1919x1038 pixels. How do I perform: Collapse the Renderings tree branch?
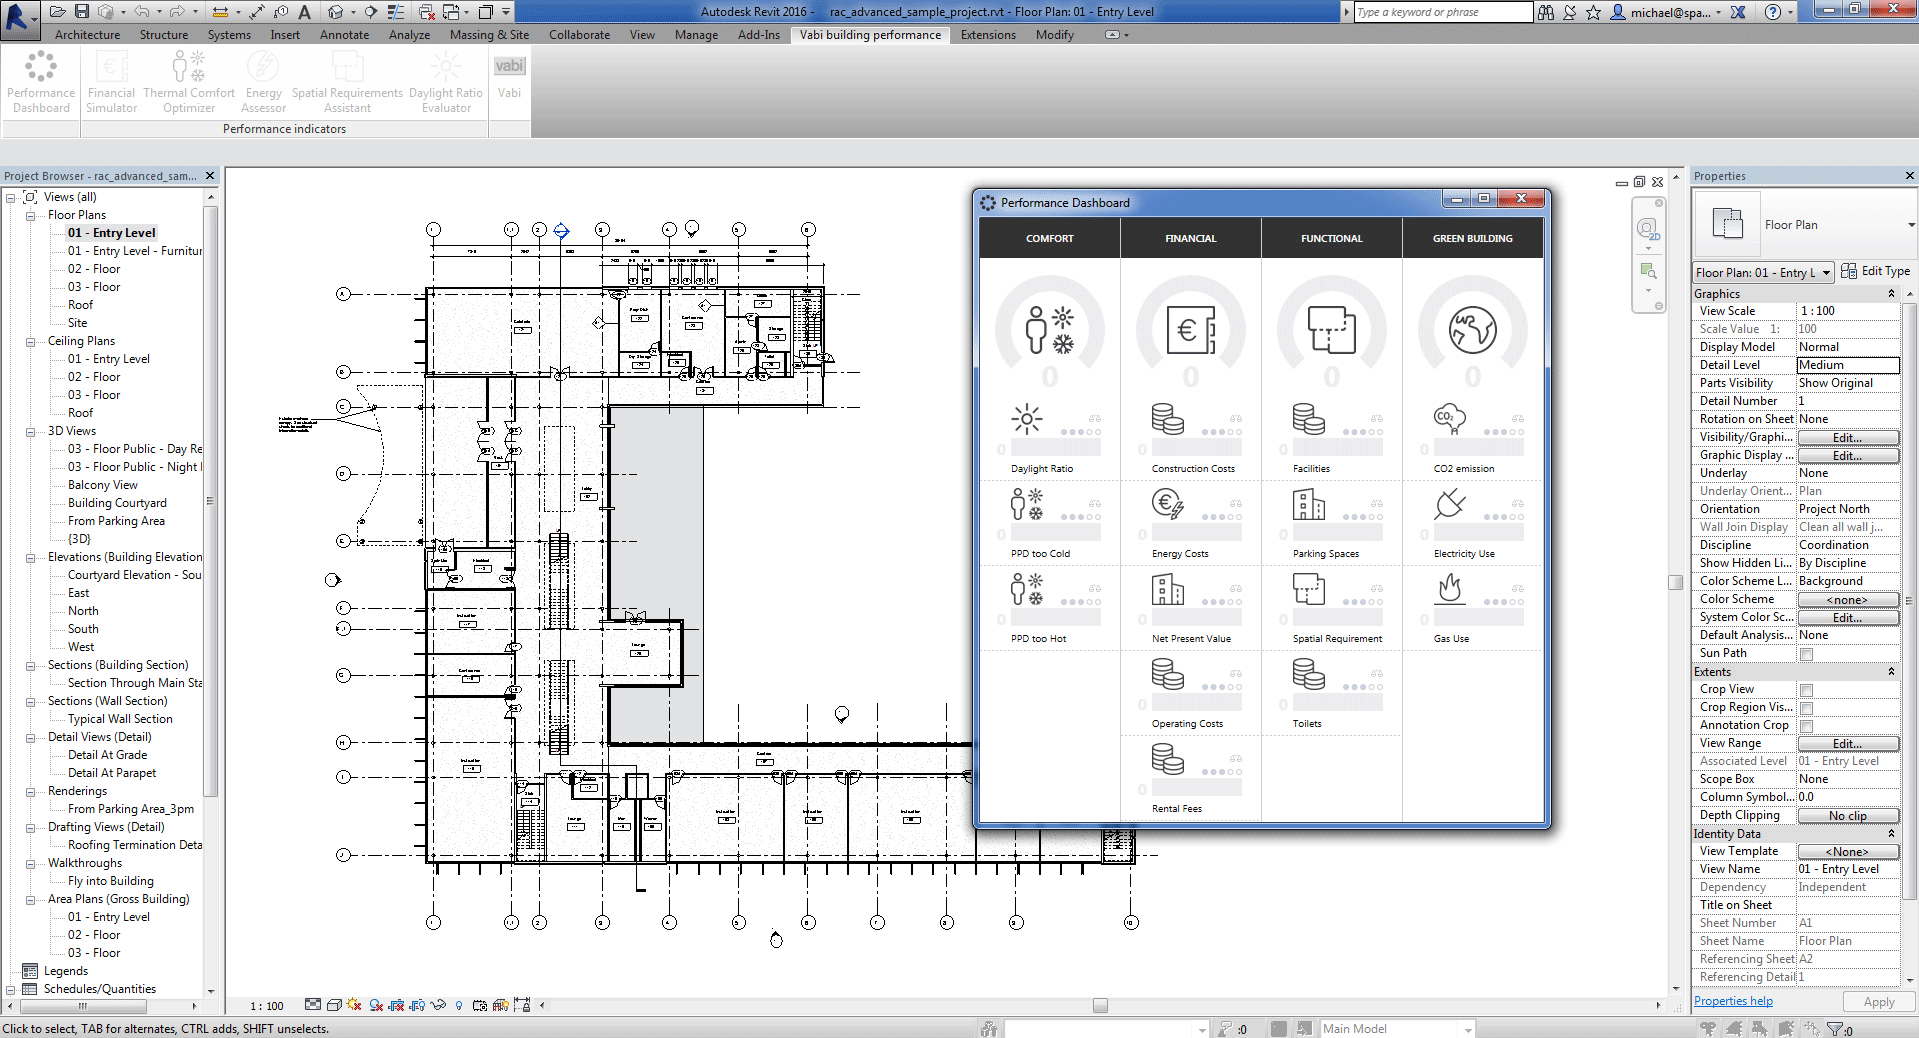tap(30, 791)
